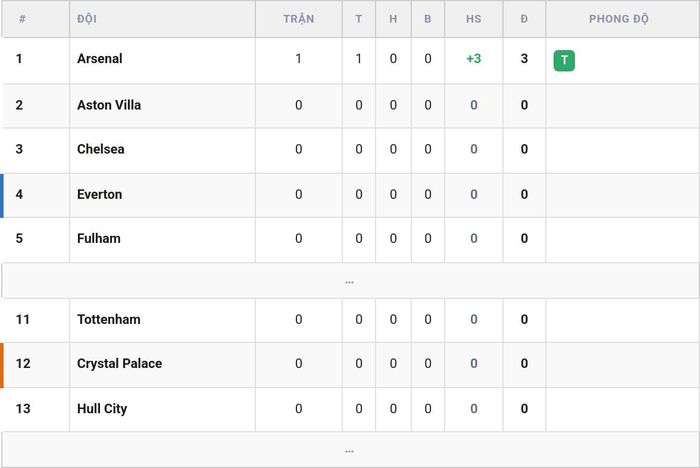Open the Tottenham team link
700x468 pixels.
[x=108, y=319]
